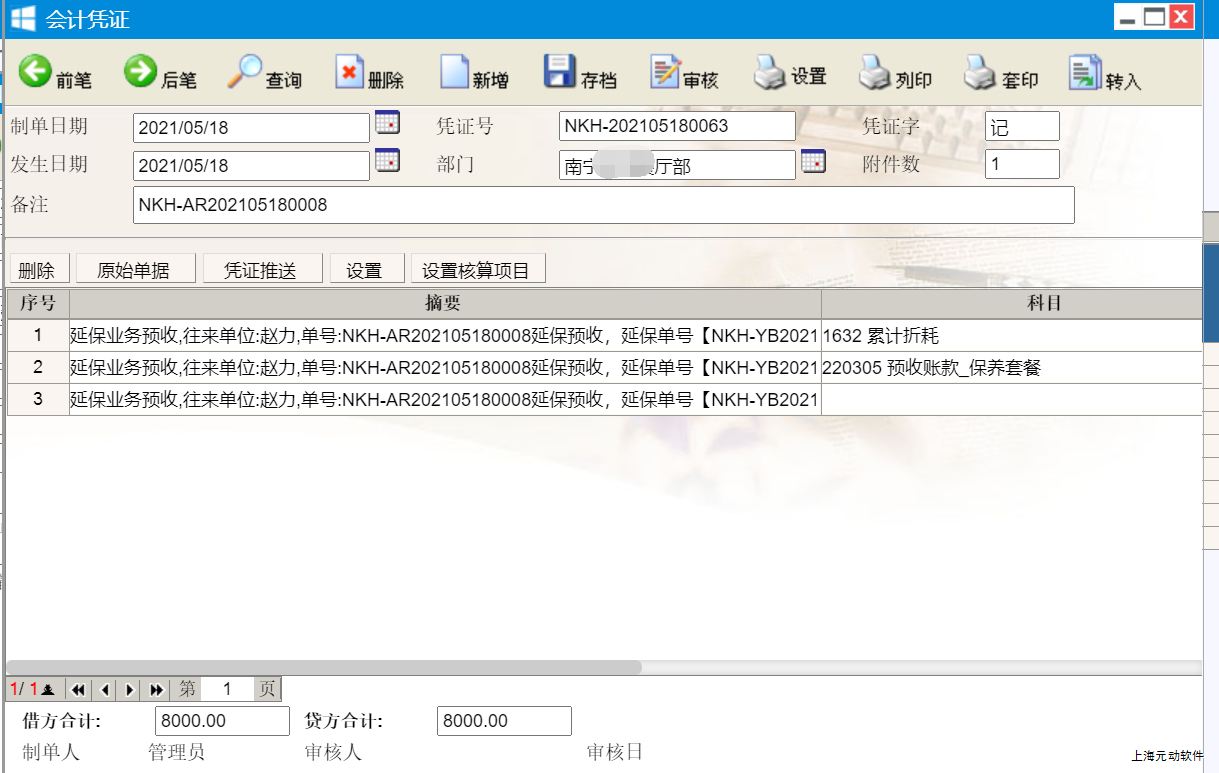Create new voucher with 新增 icon

click(455, 72)
